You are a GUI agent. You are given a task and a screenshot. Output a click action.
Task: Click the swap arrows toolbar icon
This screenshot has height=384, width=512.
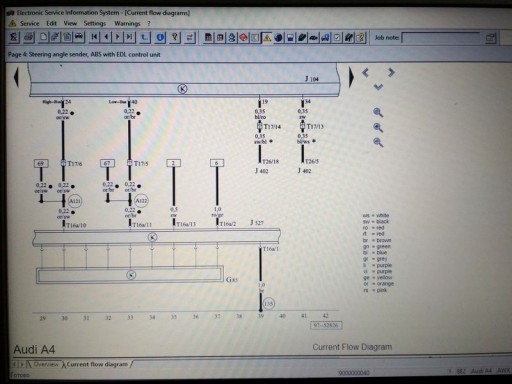pyautogui.click(x=190, y=37)
